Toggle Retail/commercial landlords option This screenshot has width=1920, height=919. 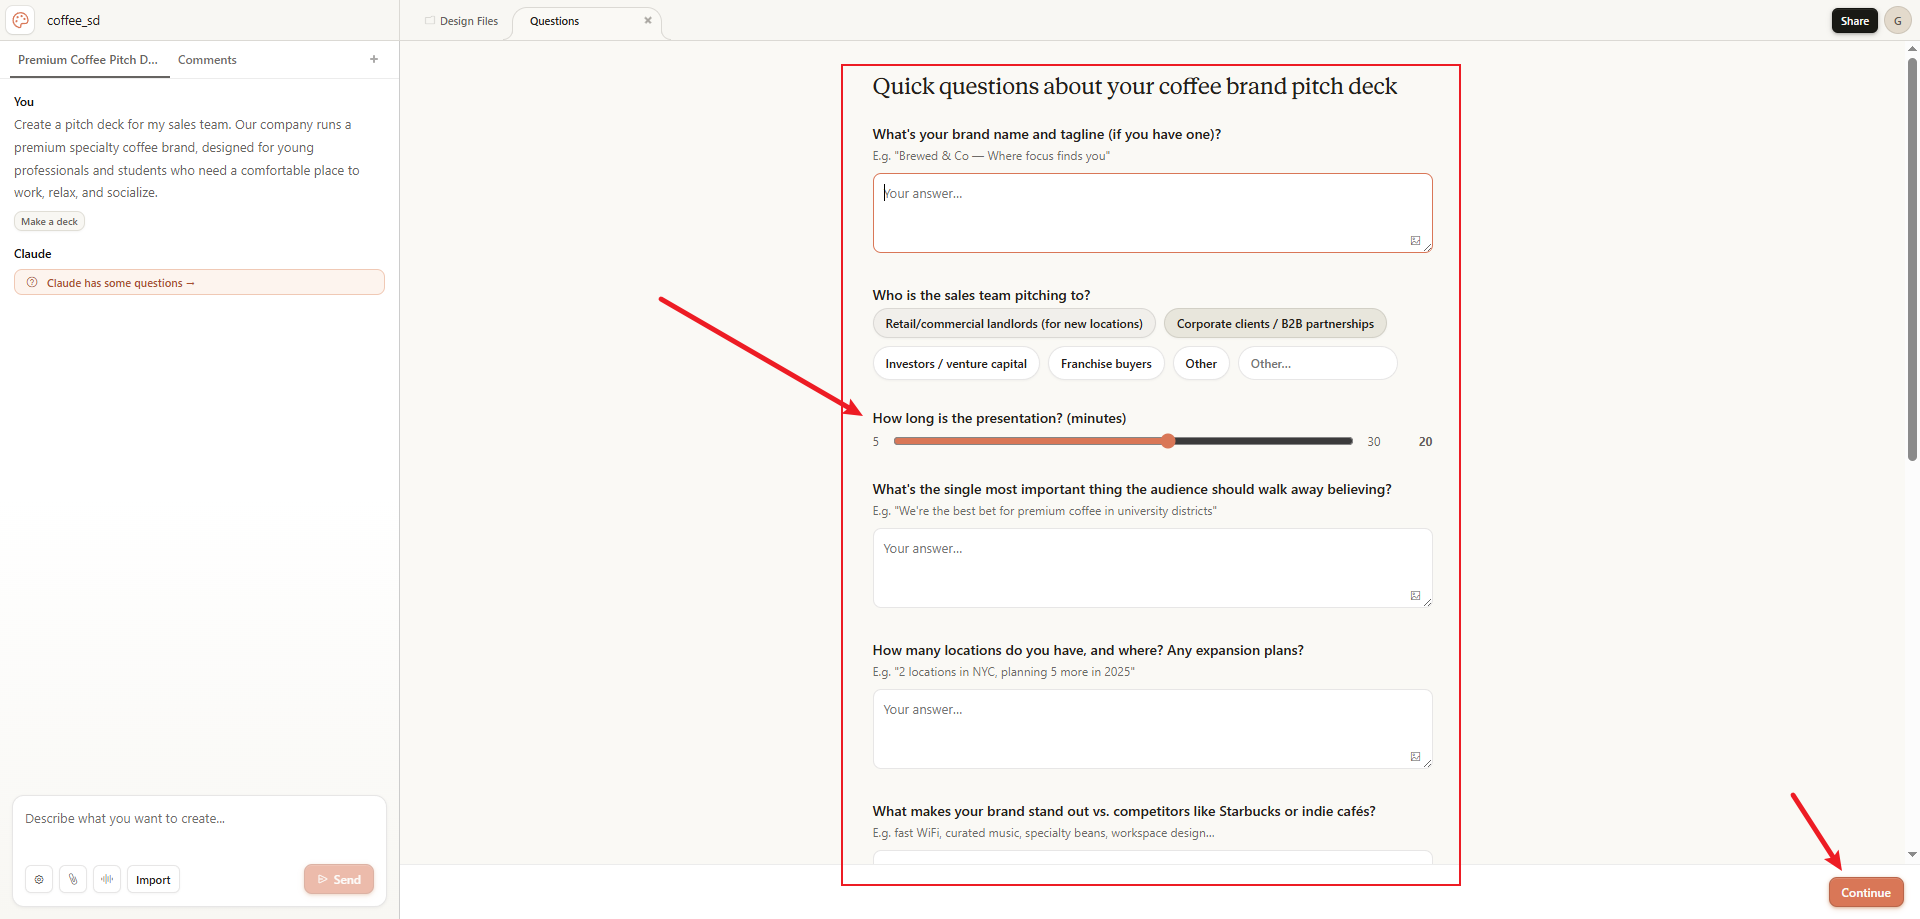pos(1014,324)
